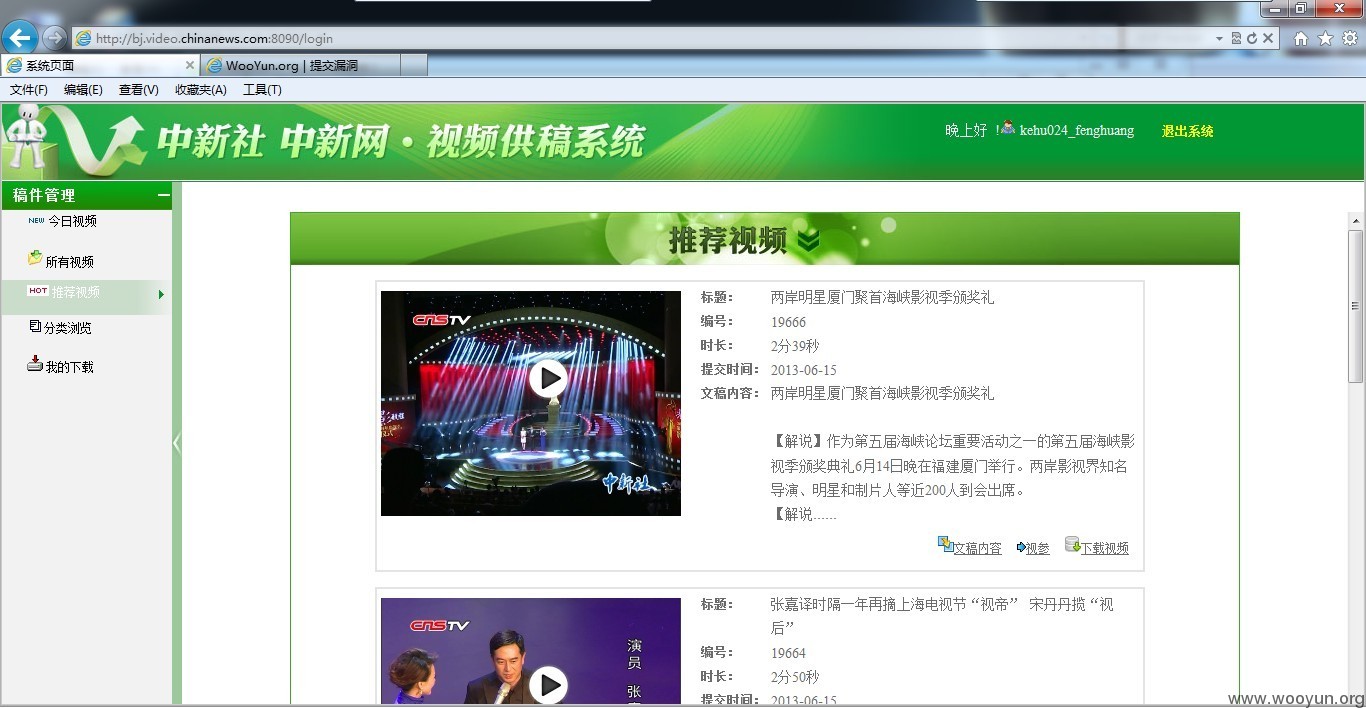This screenshot has height=708, width=1366.
Task: Stop loading with the address bar X icon
Action: click(x=1267, y=38)
